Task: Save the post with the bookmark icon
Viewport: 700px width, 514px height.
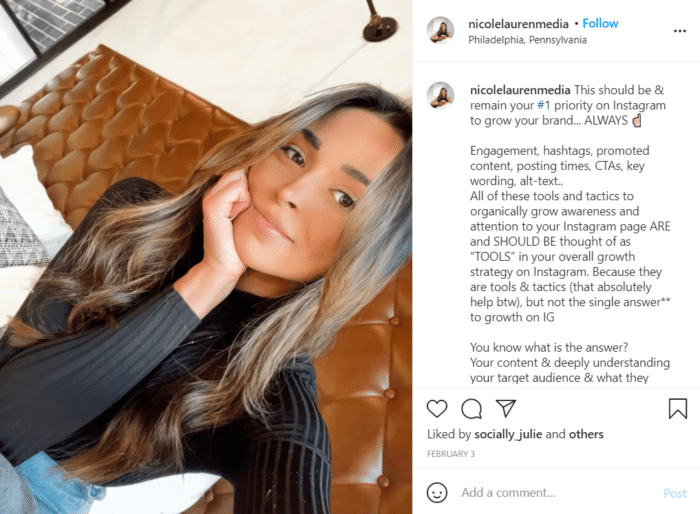Action: click(x=677, y=408)
